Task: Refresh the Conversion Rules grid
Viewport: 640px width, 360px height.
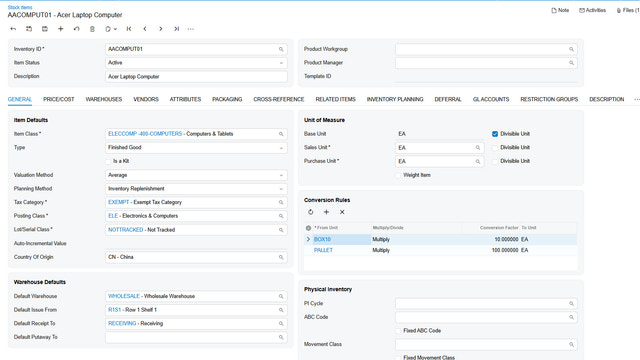Action: 311,212
